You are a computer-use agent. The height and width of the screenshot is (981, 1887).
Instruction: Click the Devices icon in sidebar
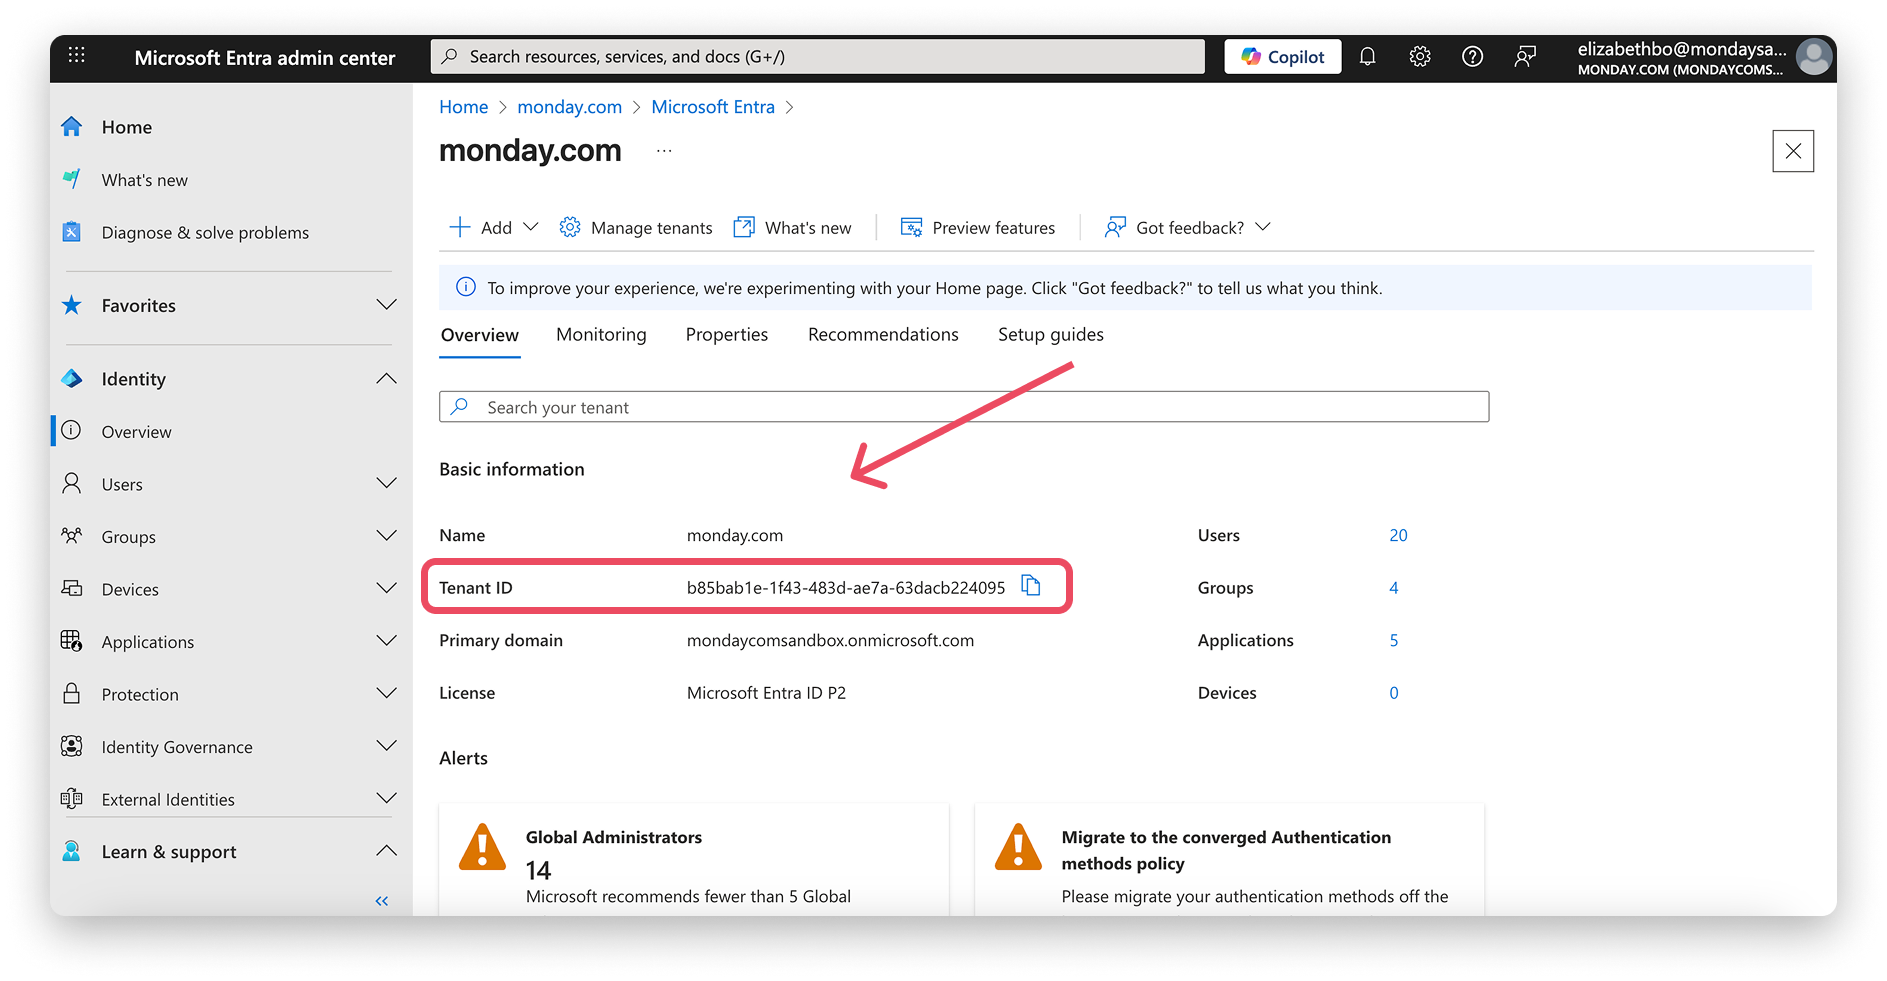pyautogui.click(x=72, y=589)
